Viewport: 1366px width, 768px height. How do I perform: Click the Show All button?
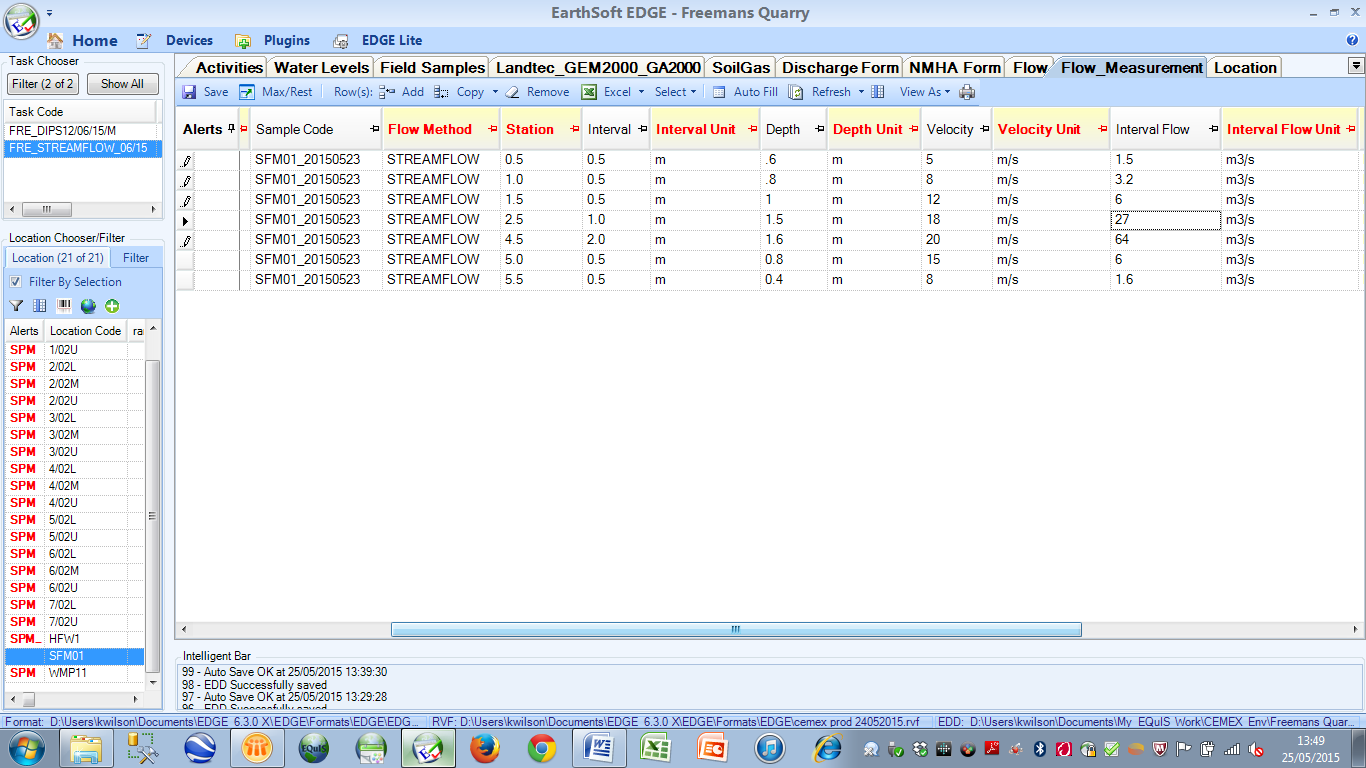[x=122, y=84]
